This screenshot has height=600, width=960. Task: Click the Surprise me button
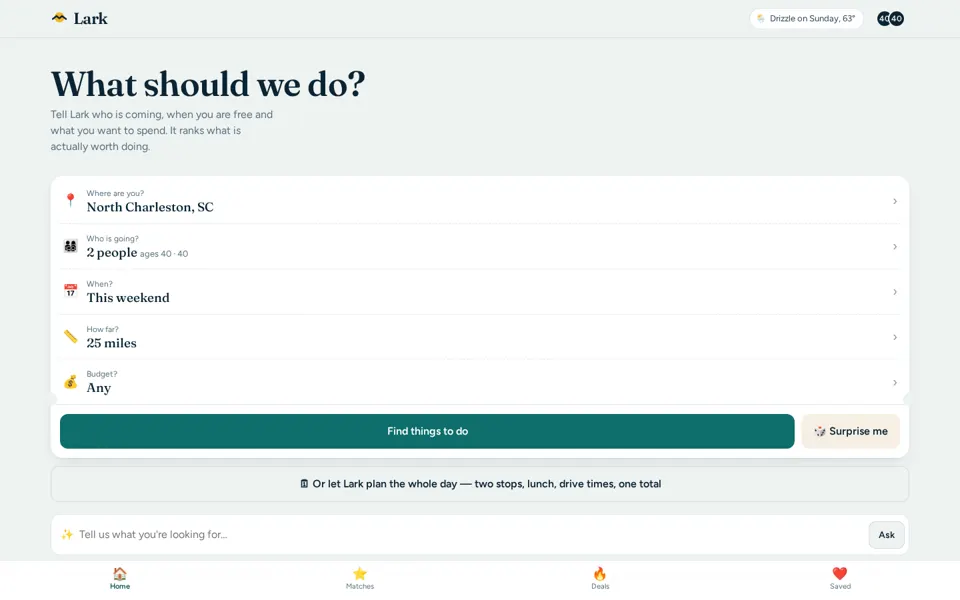click(850, 431)
